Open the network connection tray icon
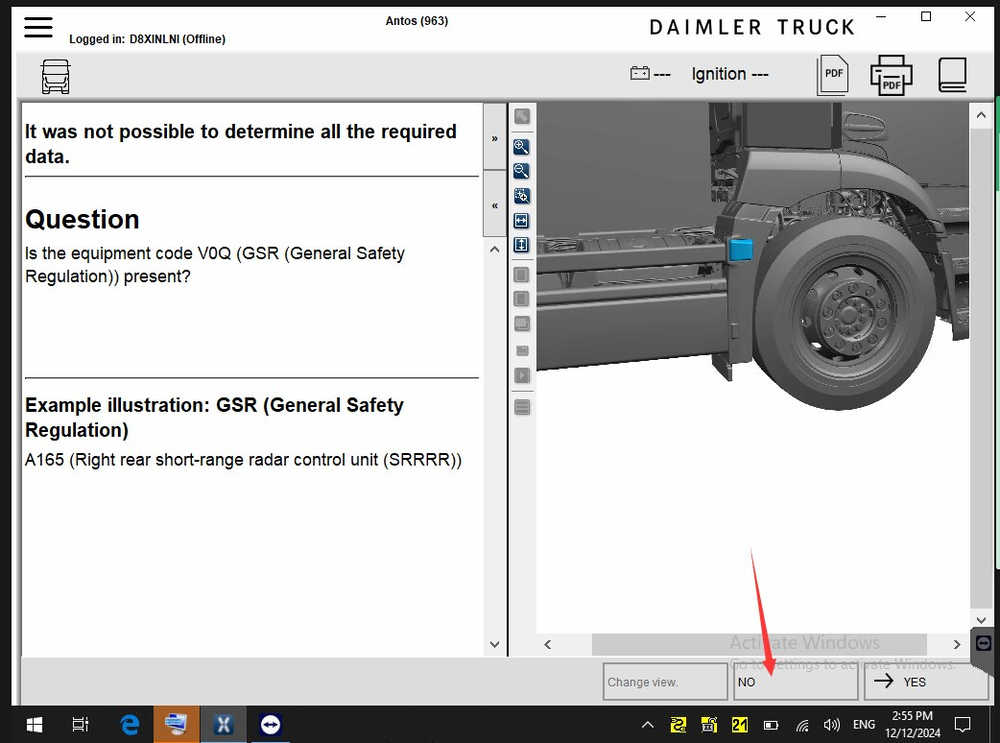Image resolution: width=1000 pixels, height=743 pixels. [x=802, y=725]
